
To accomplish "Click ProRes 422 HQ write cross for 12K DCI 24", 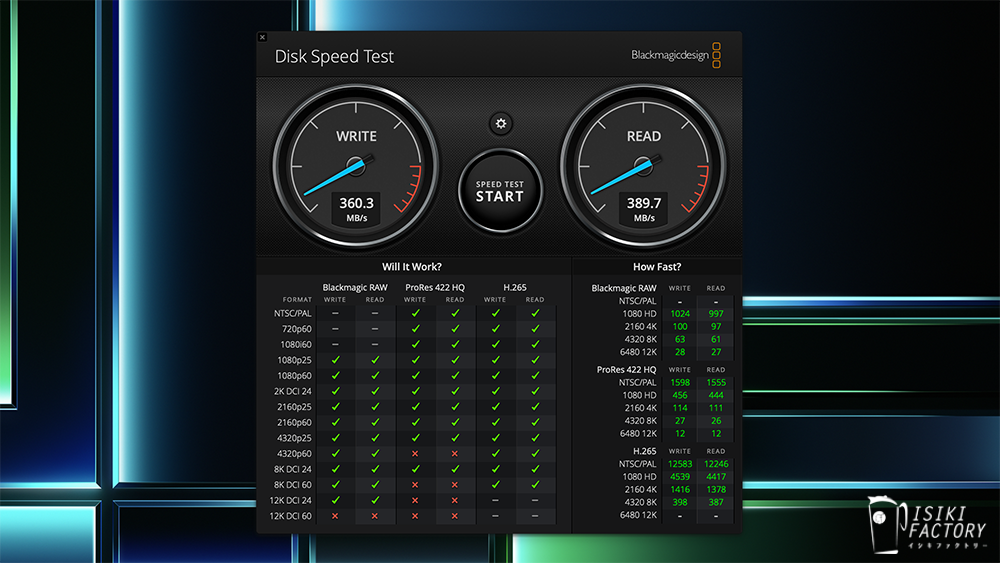I will tap(415, 500).
